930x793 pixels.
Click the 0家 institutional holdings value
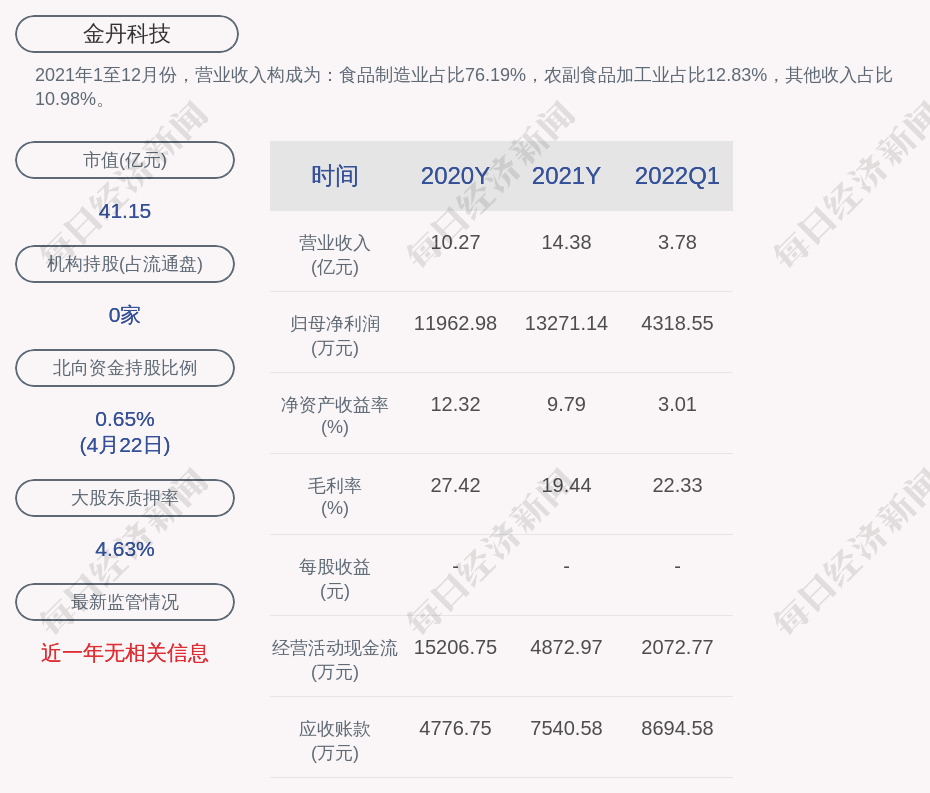pos(125,315)
